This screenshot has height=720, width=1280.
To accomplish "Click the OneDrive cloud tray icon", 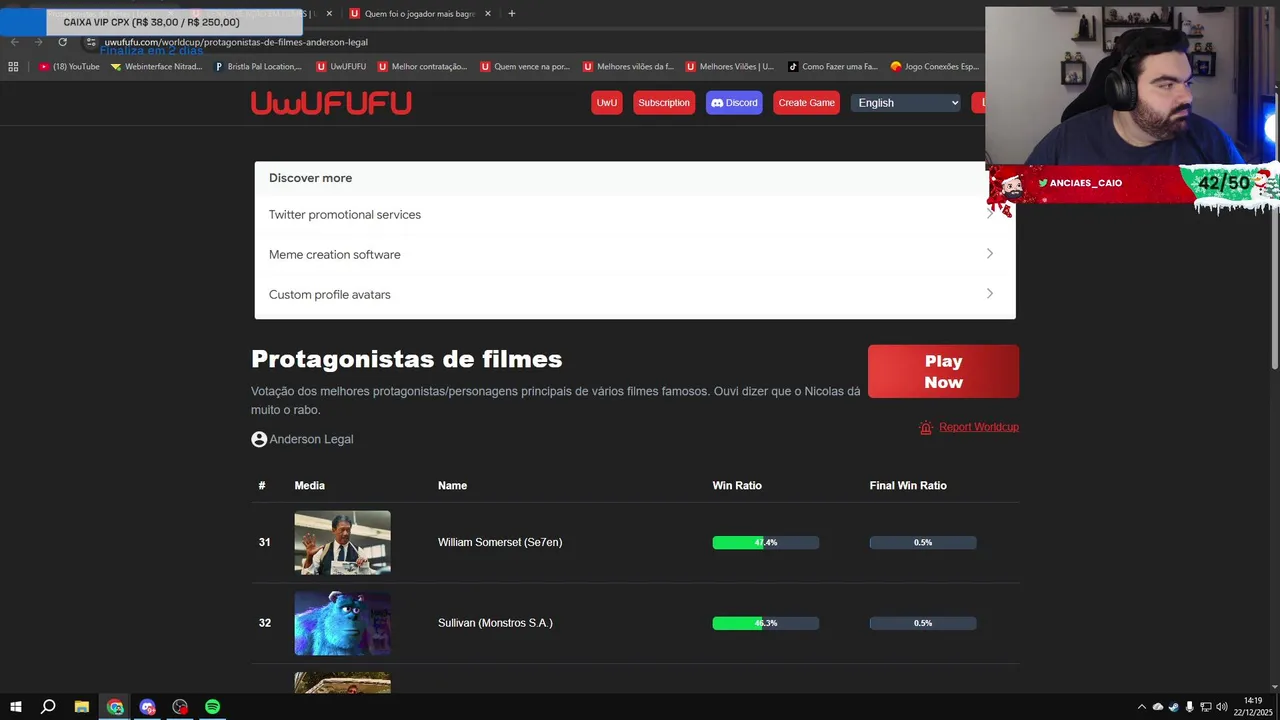I will (x=1158, y=707).
